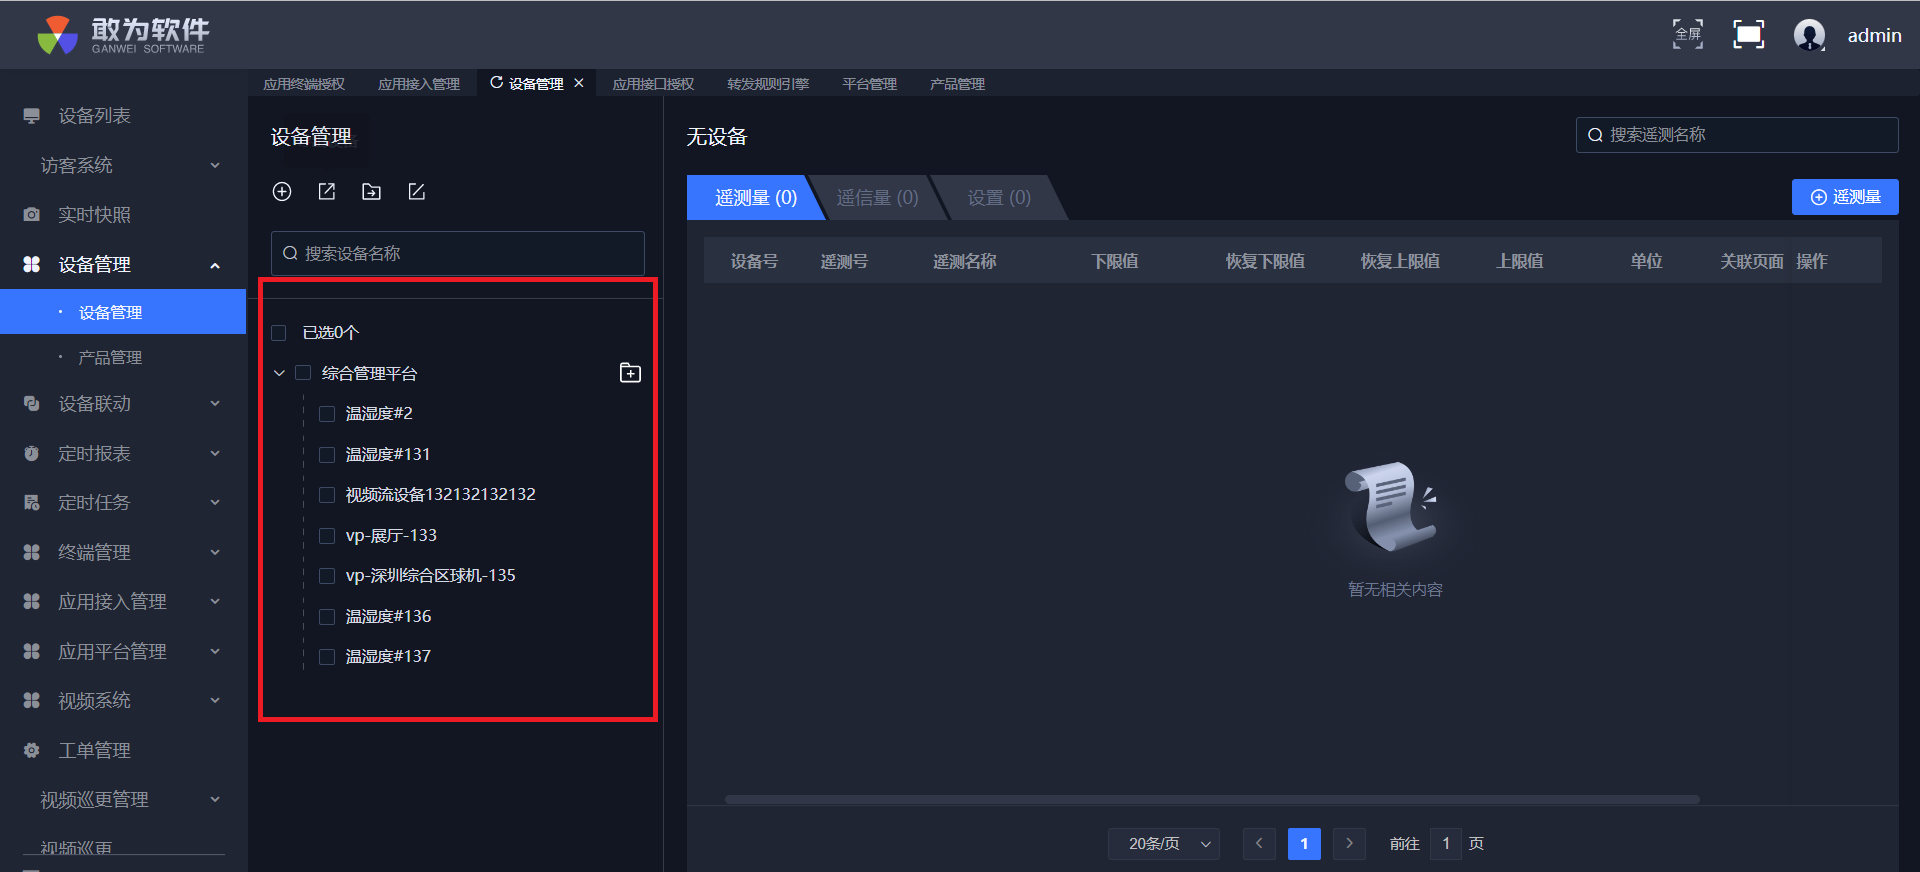
Task: Check the 温湿度#131 checkbox
Action: [x=327, y=455]
